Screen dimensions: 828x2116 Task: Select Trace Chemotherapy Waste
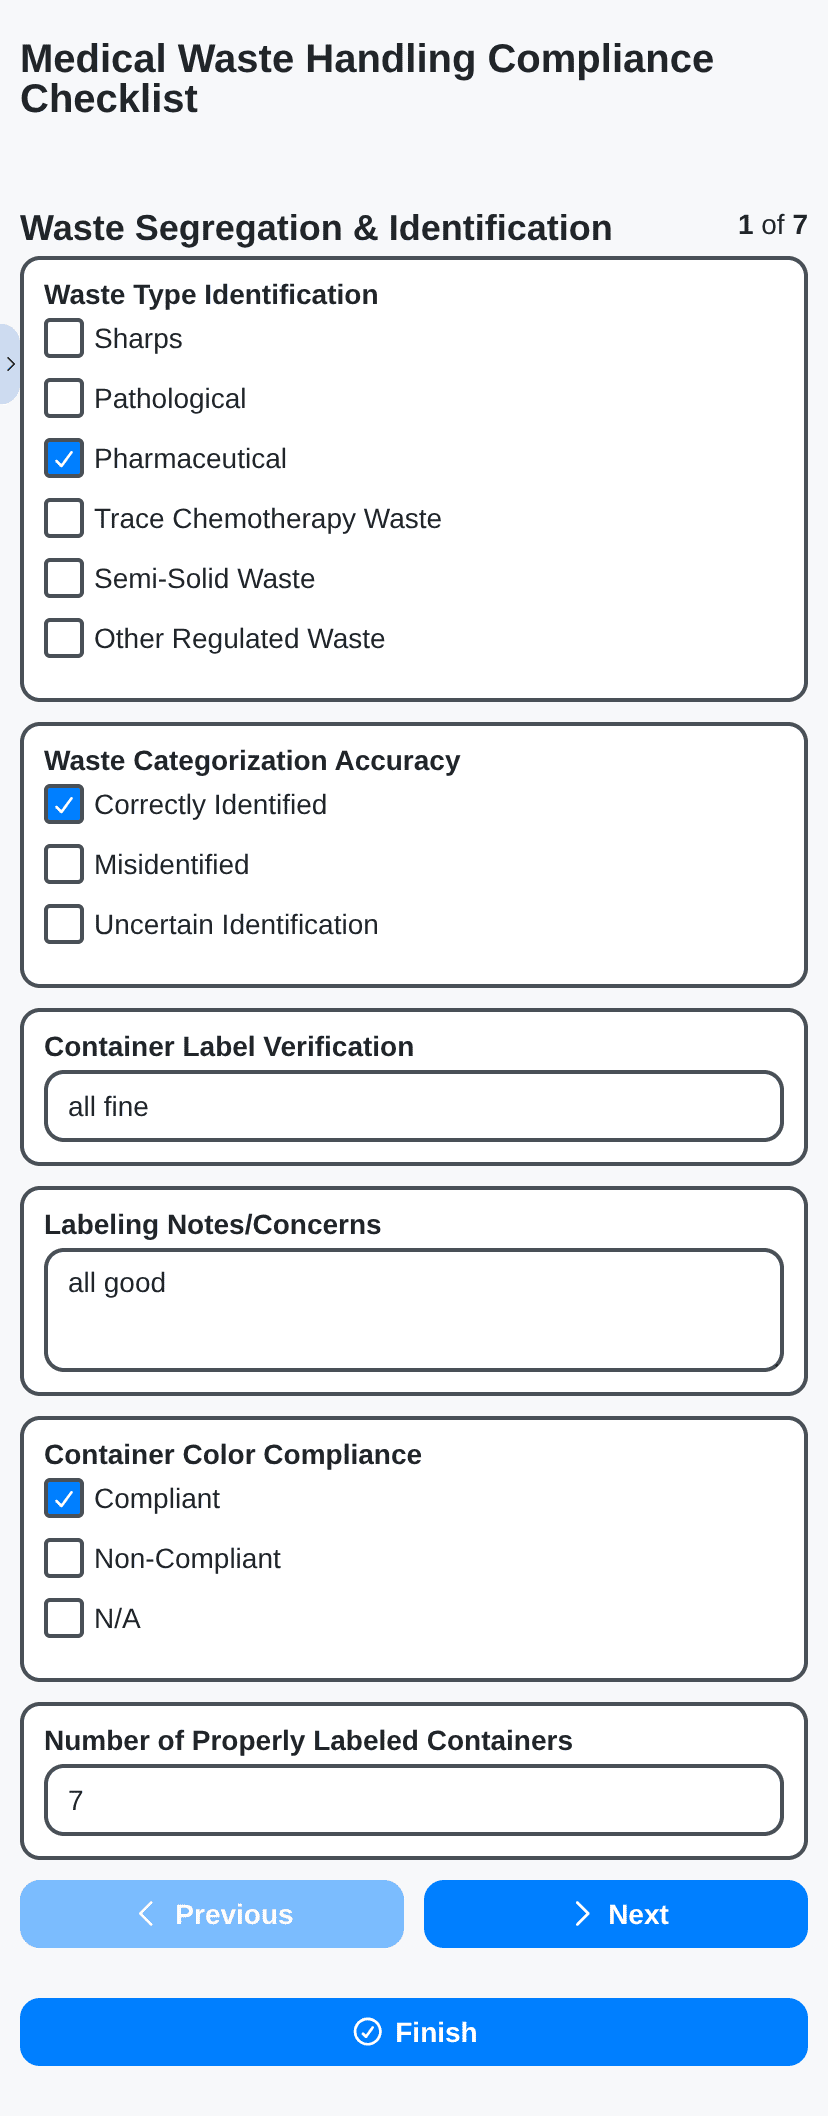tap(63, 518)
